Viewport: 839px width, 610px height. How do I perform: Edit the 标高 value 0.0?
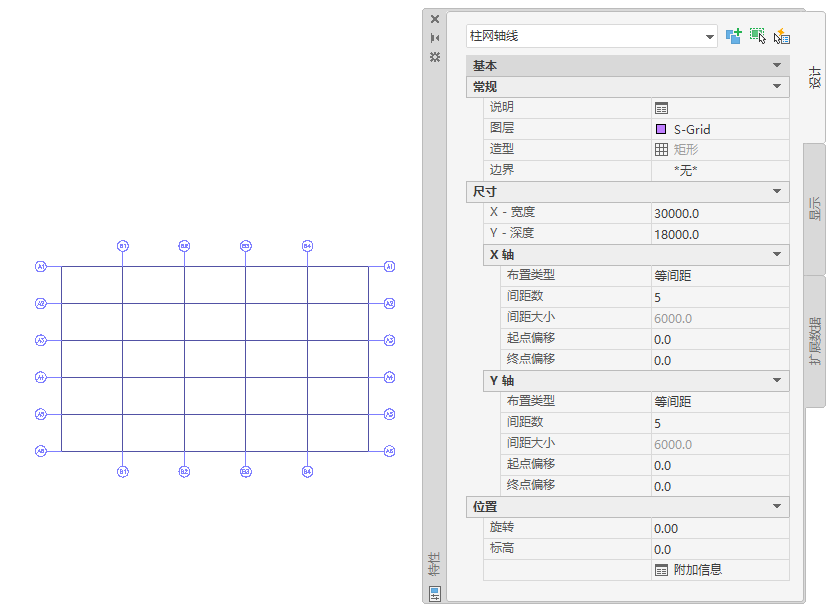click(720, 550)
